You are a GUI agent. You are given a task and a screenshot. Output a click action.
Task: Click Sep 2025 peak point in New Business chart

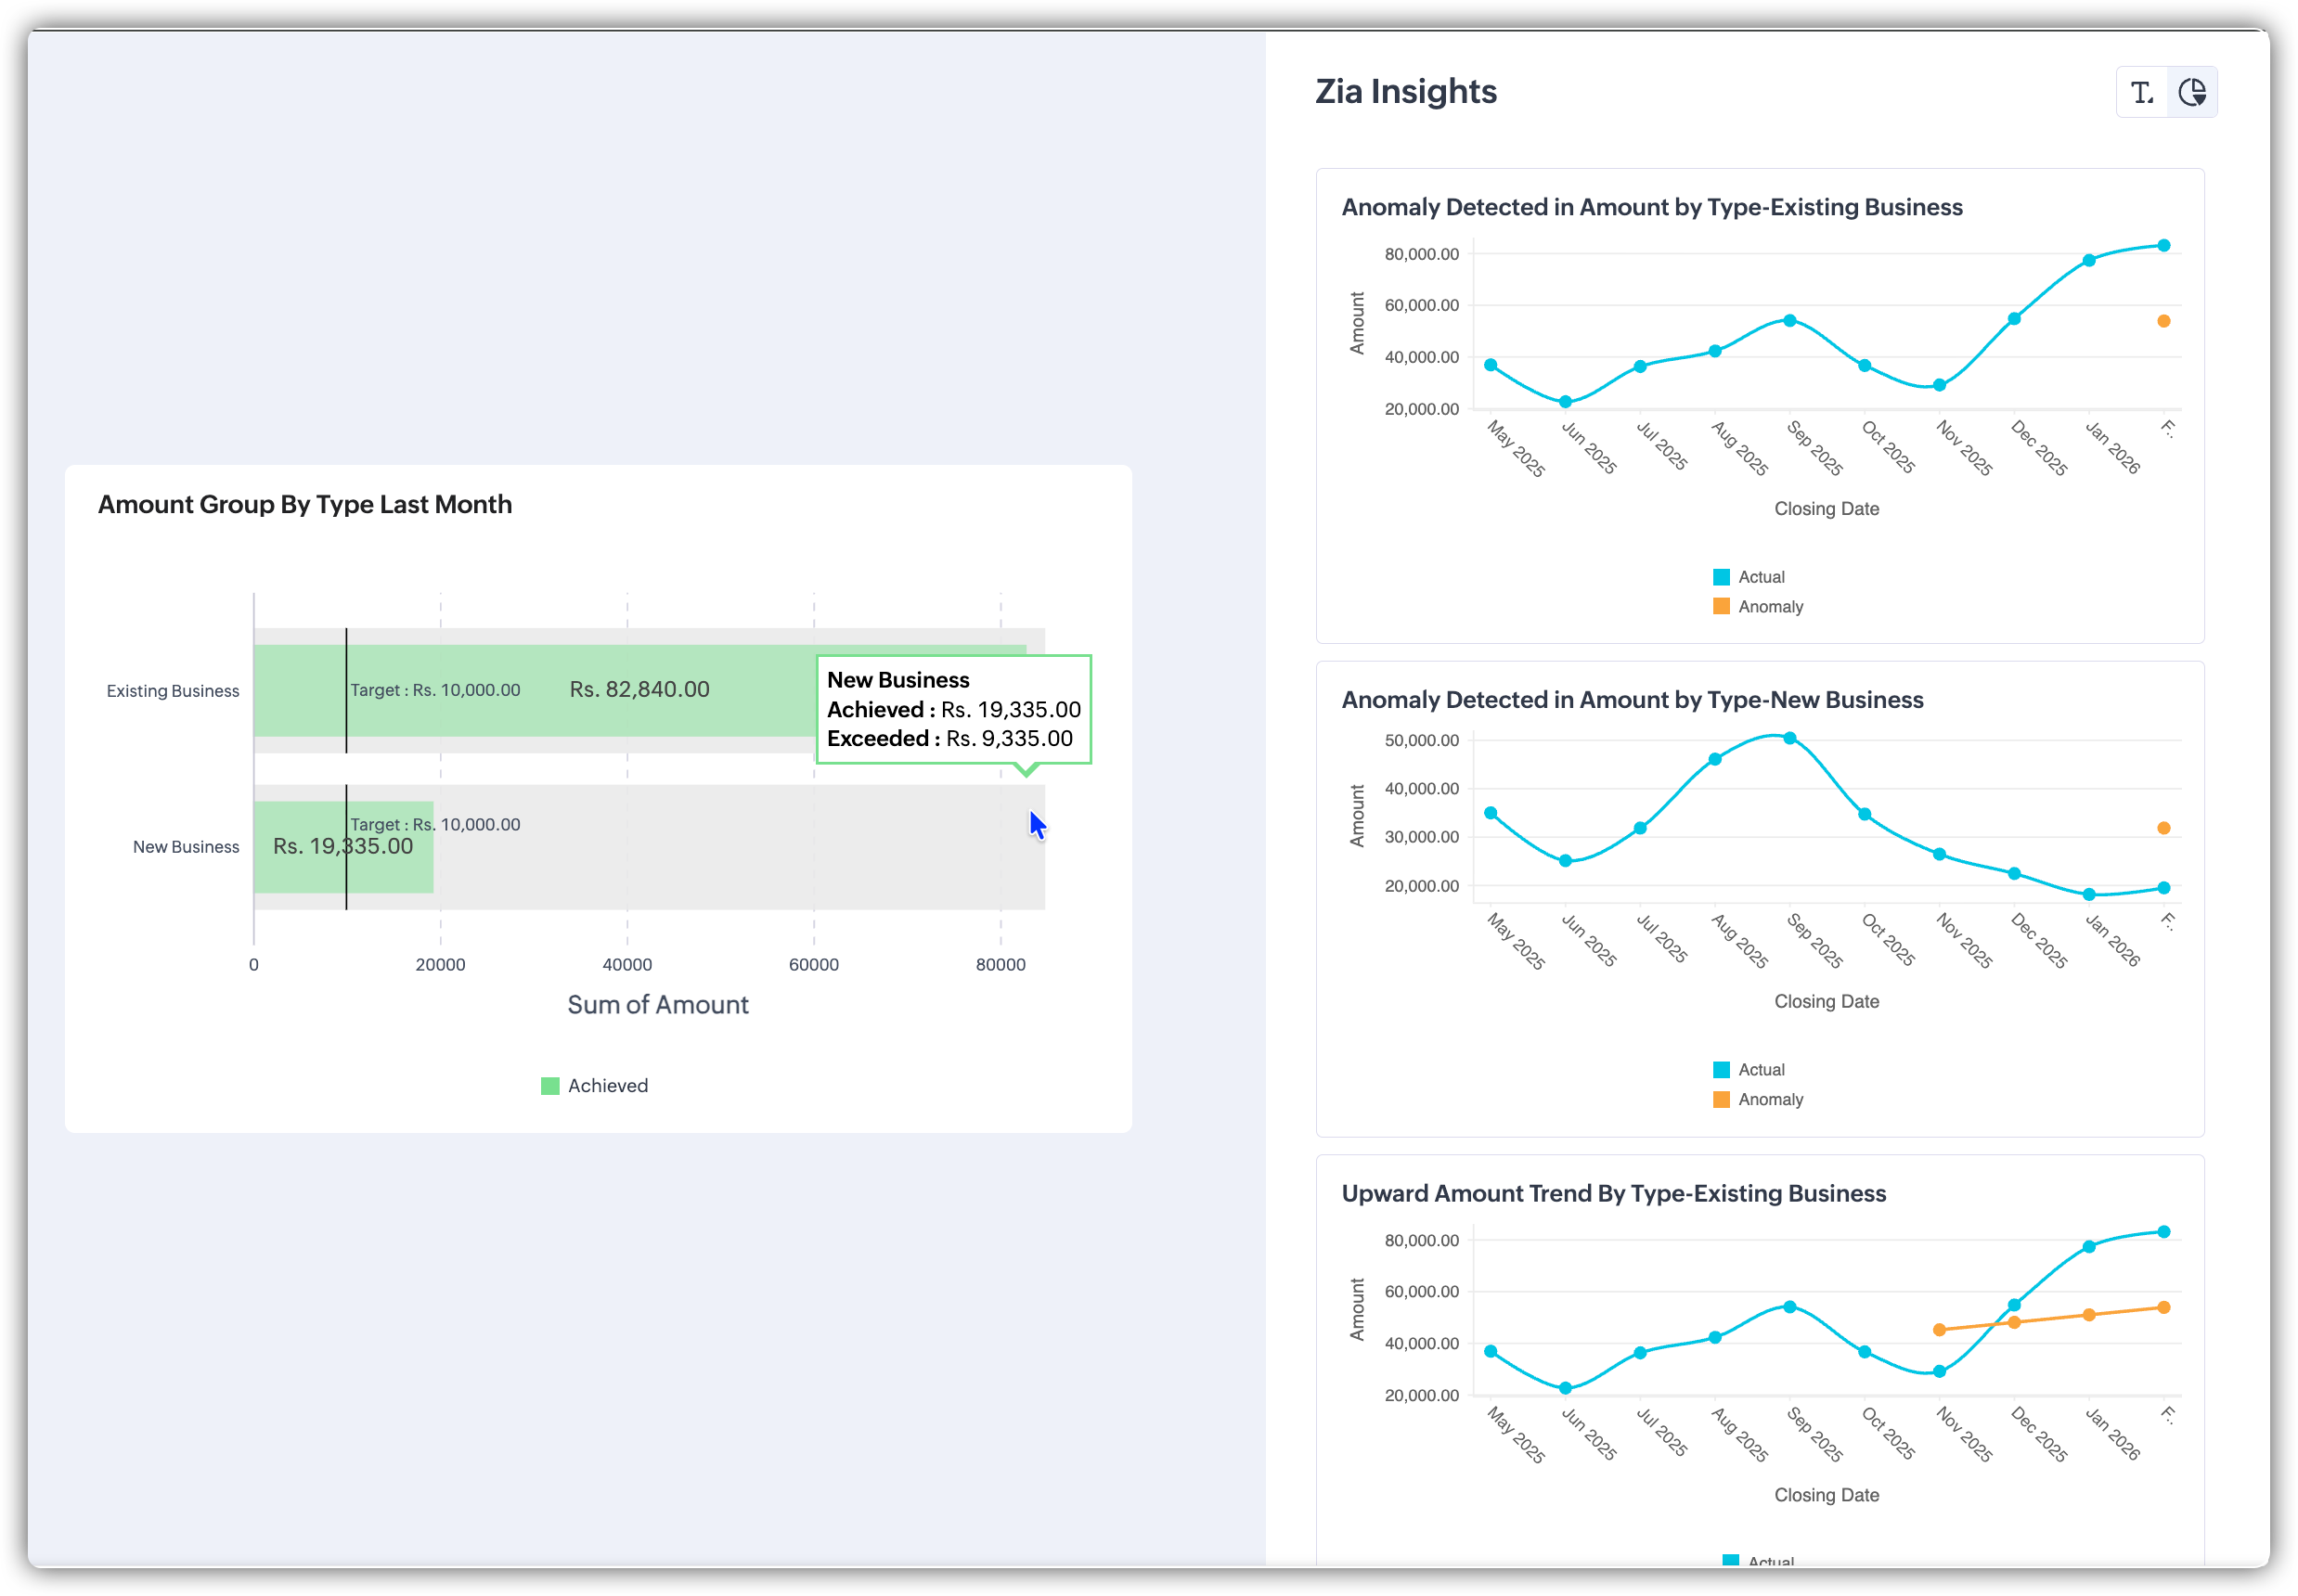click(x=1790, y=739)
